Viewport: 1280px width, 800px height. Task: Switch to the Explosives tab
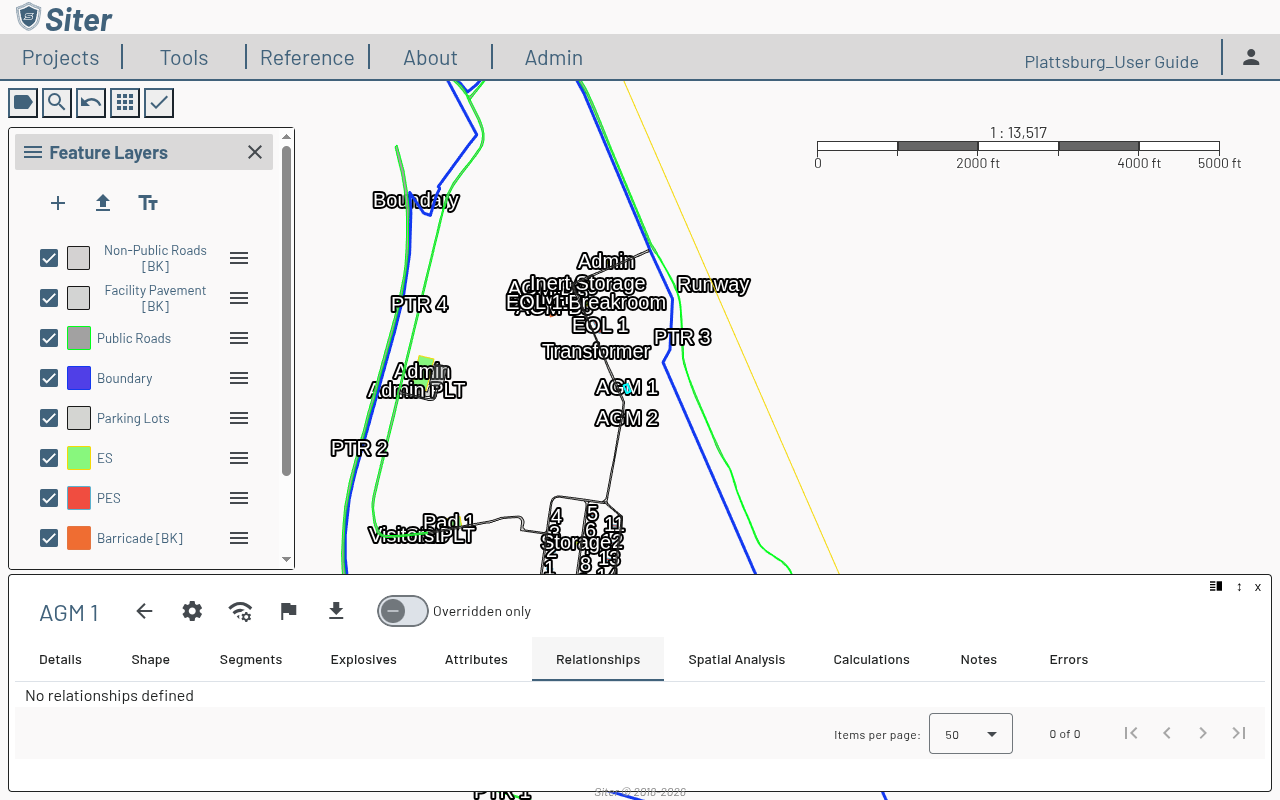(x=364, y=659)
